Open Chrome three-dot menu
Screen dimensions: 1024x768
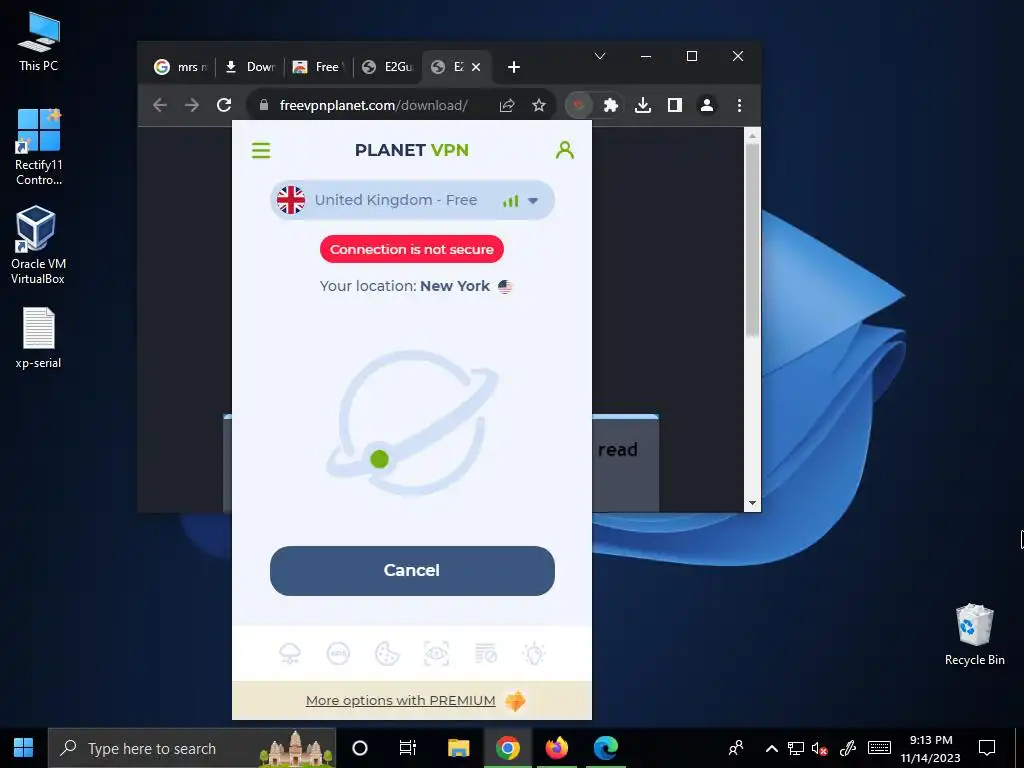739,105
